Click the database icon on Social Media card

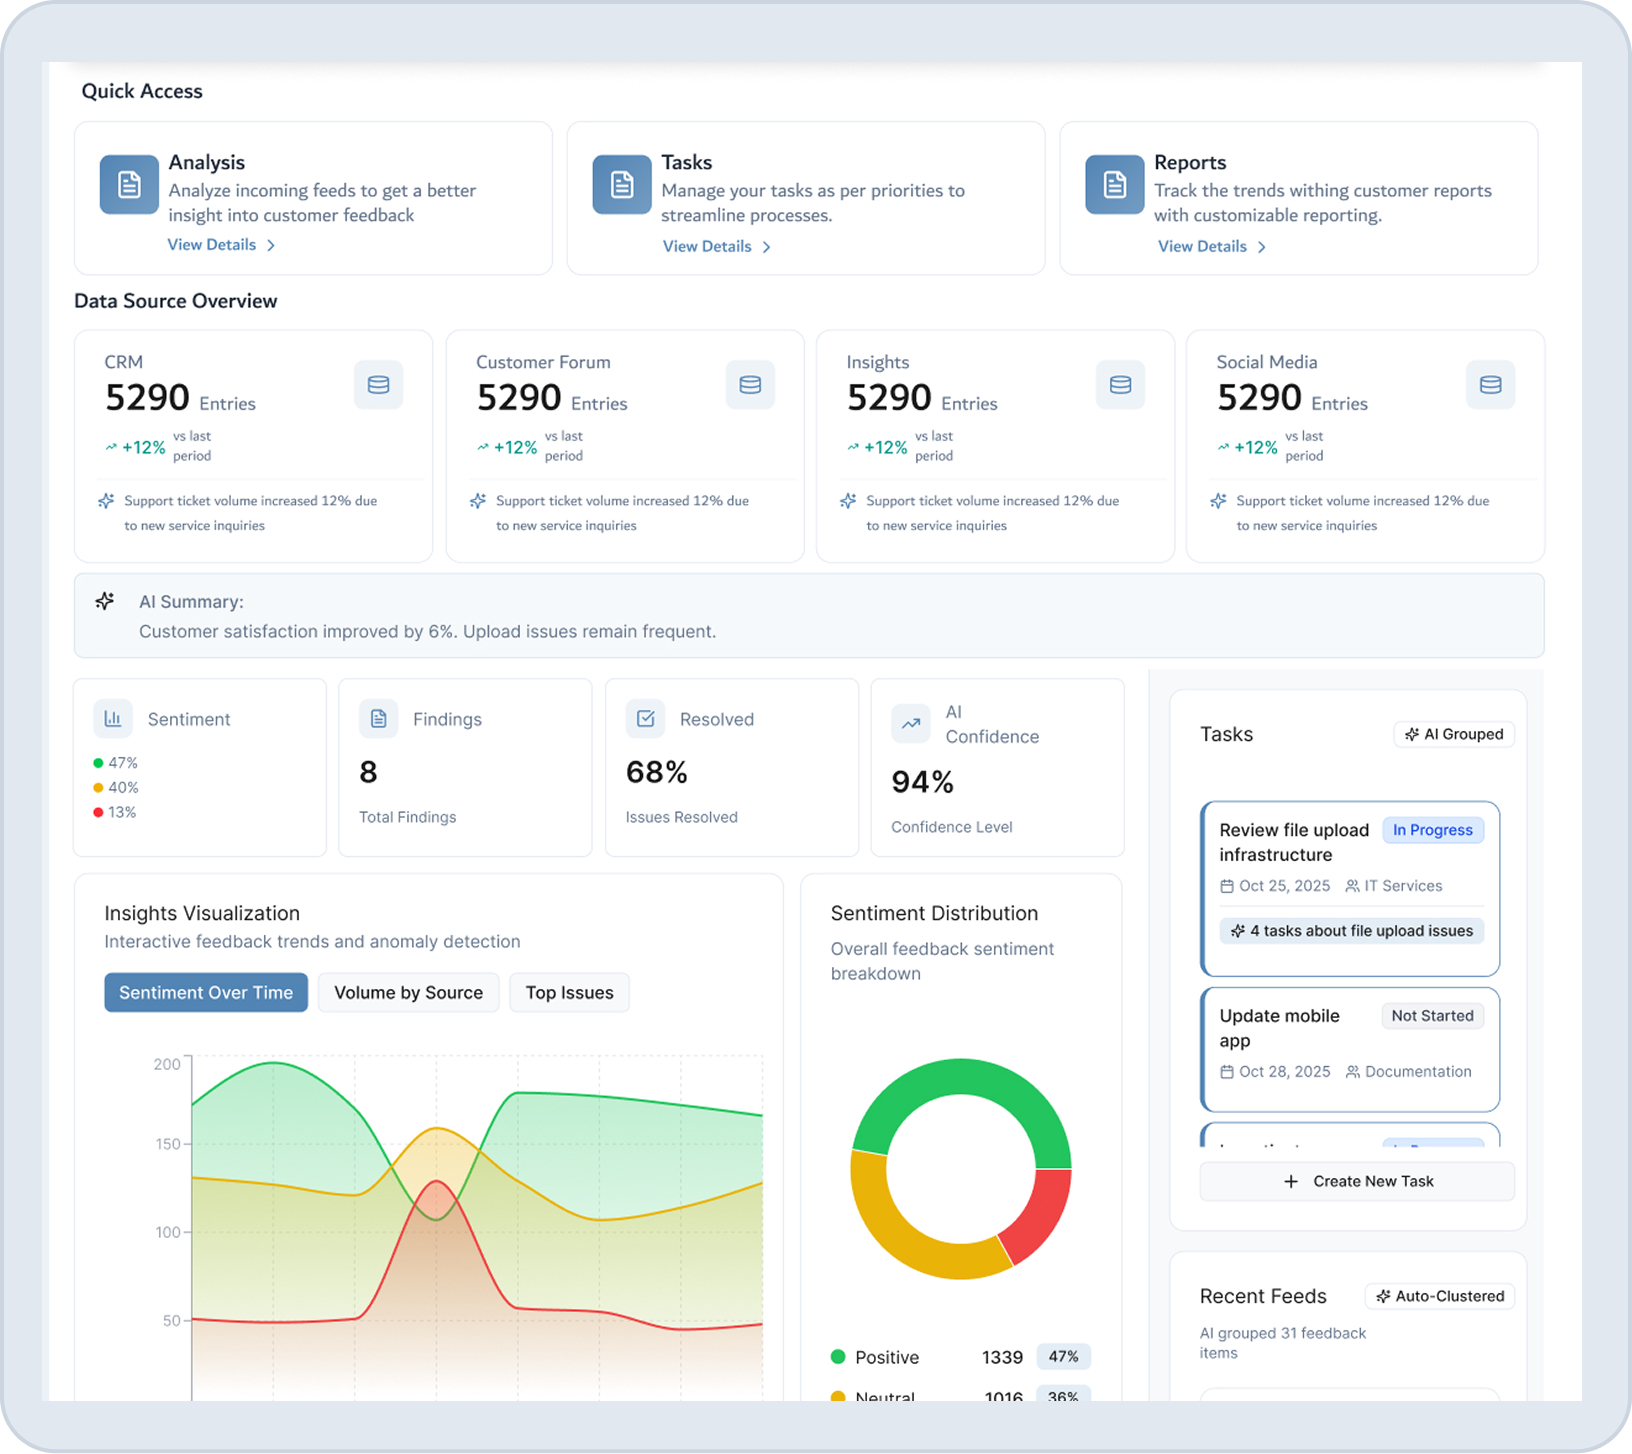[1491, 384]
